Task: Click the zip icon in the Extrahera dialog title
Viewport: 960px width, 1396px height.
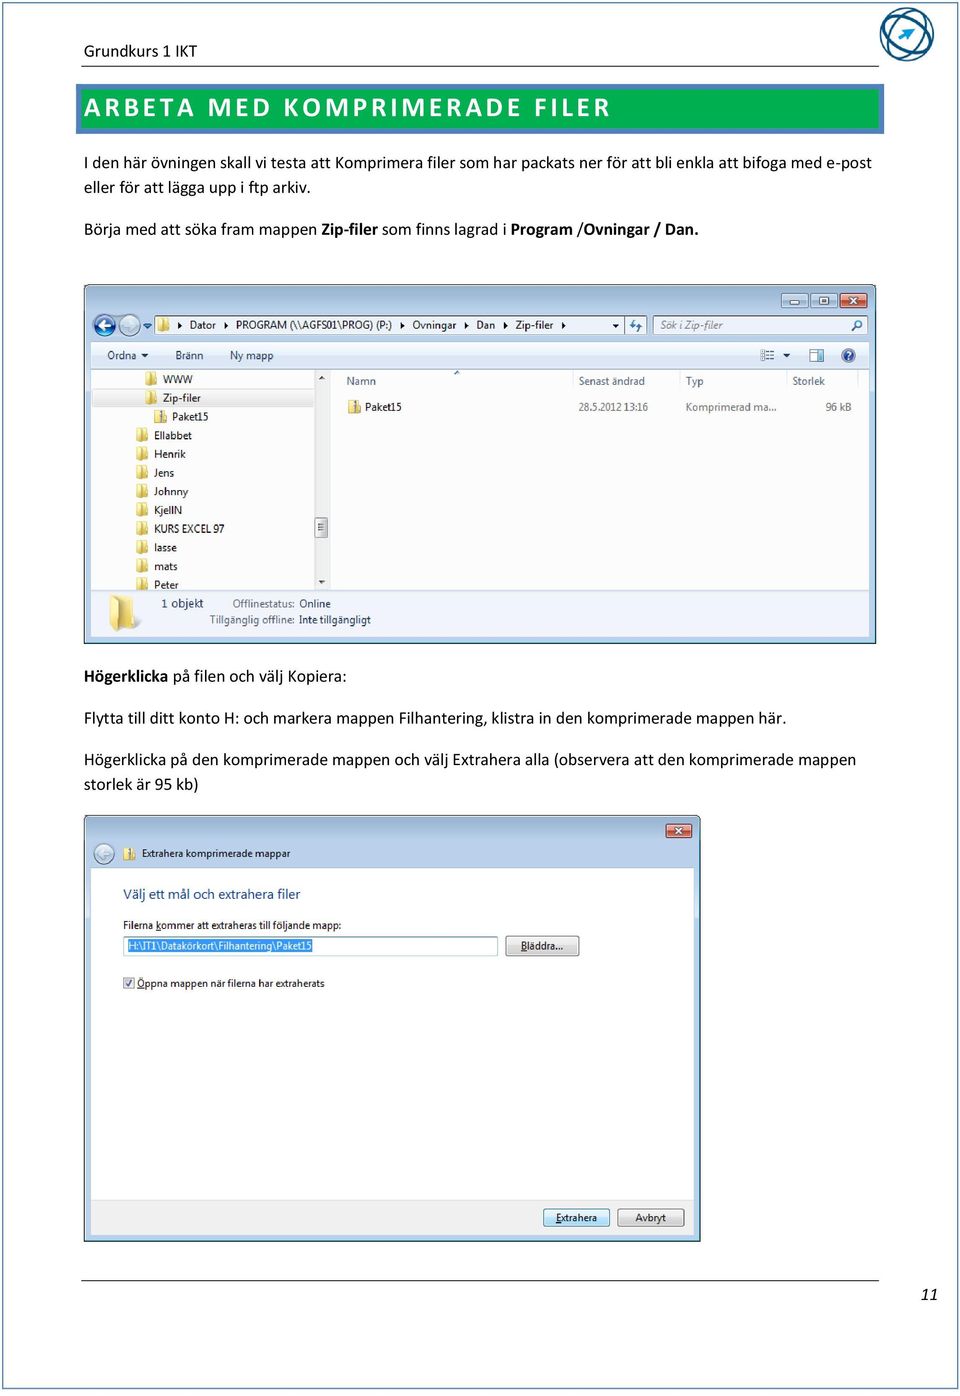Action: [130, 854]
